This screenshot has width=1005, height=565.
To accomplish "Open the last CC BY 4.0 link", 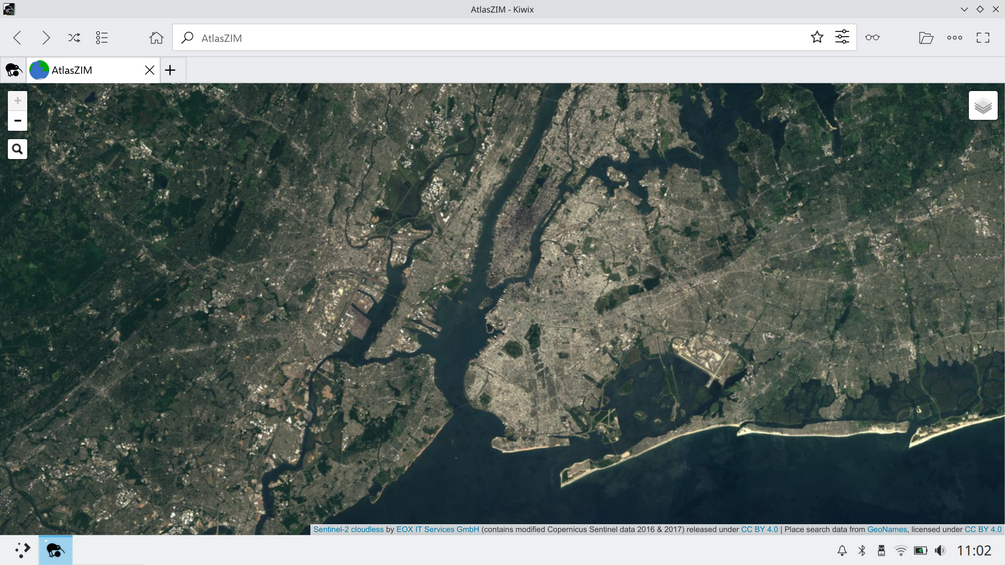I will [983, 529].
